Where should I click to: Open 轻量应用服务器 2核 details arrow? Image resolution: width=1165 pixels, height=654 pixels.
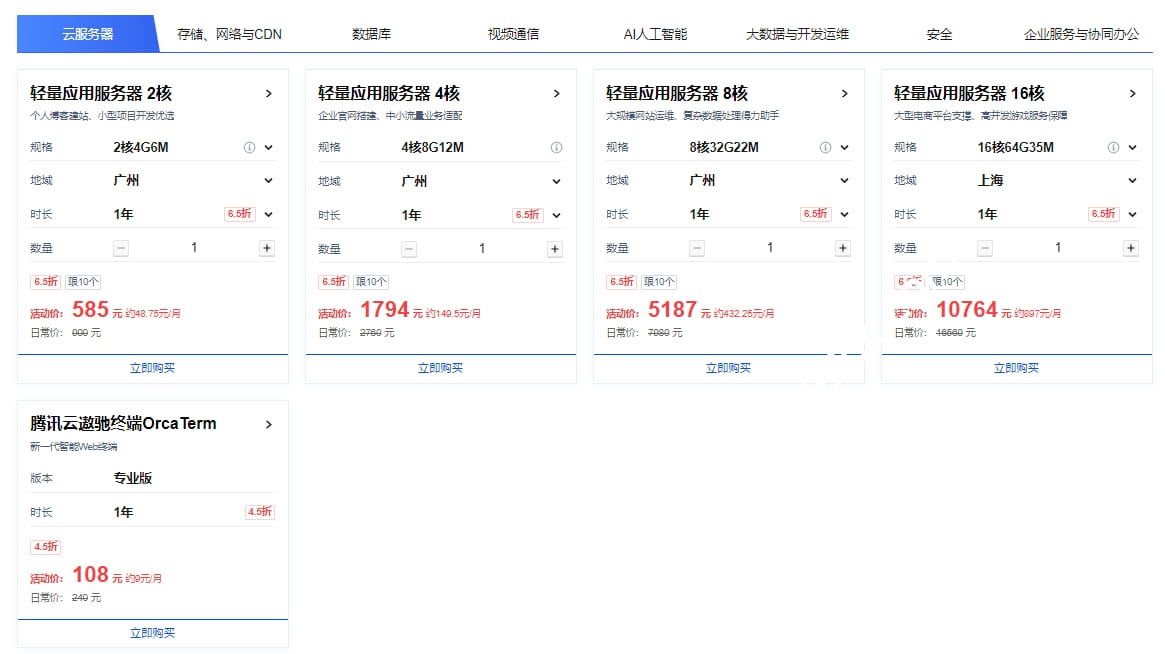click(268, 94)
